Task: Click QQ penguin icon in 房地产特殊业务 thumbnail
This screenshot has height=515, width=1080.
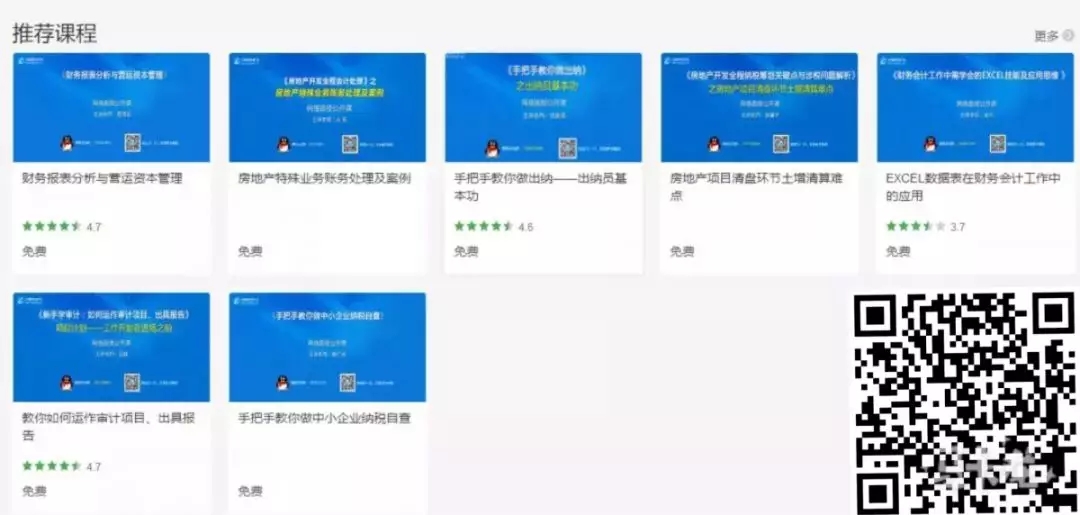Action: [x=283, y=145]
